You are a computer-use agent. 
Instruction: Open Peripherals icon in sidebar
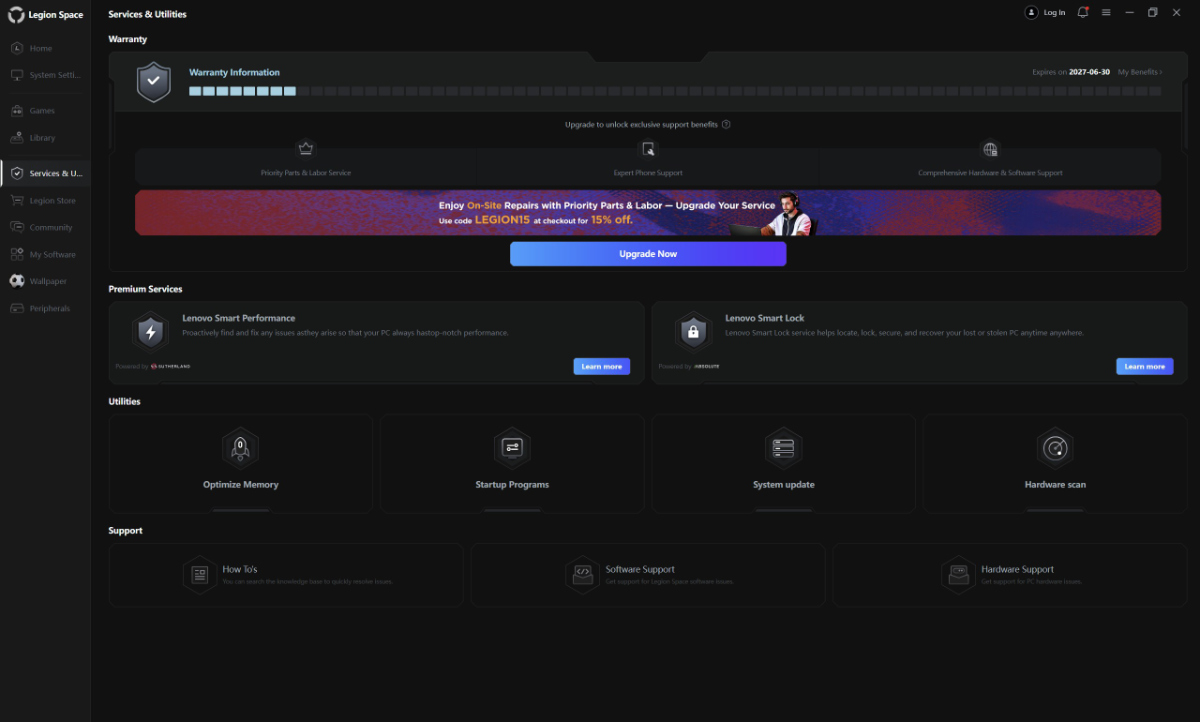coord(17,308)
